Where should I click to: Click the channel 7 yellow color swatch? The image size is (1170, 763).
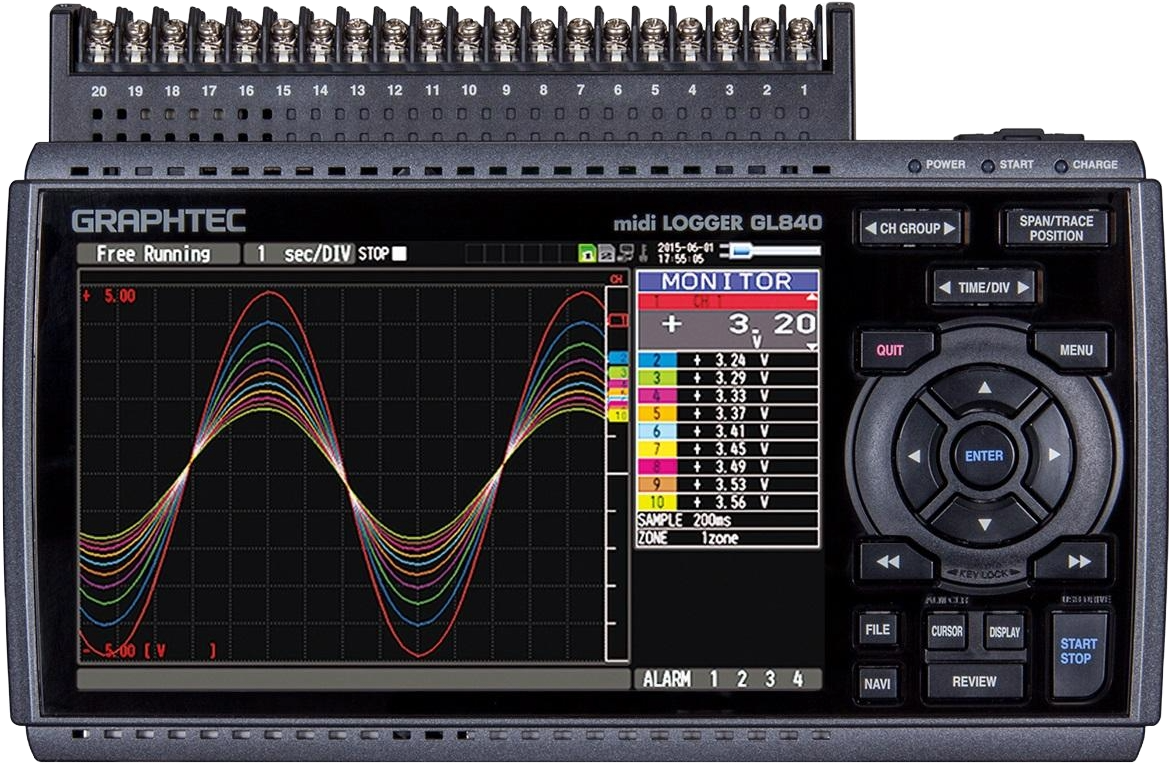click(x=657, y=449)
